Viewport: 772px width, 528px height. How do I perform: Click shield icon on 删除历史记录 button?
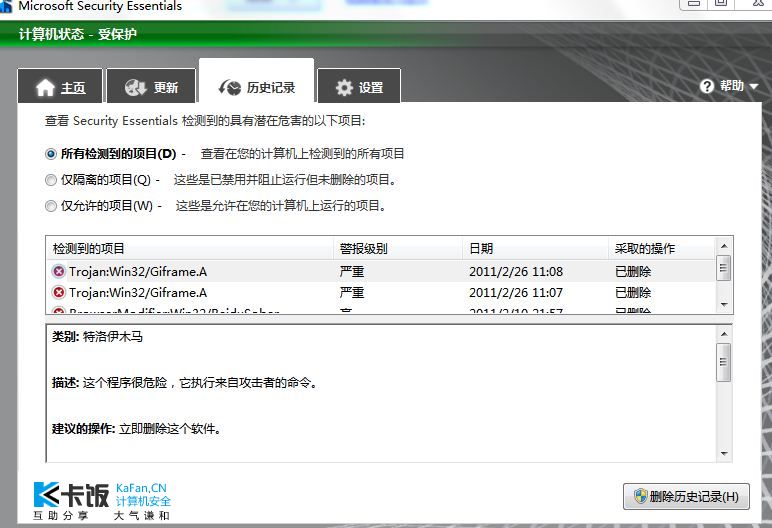tap(641, 496)
